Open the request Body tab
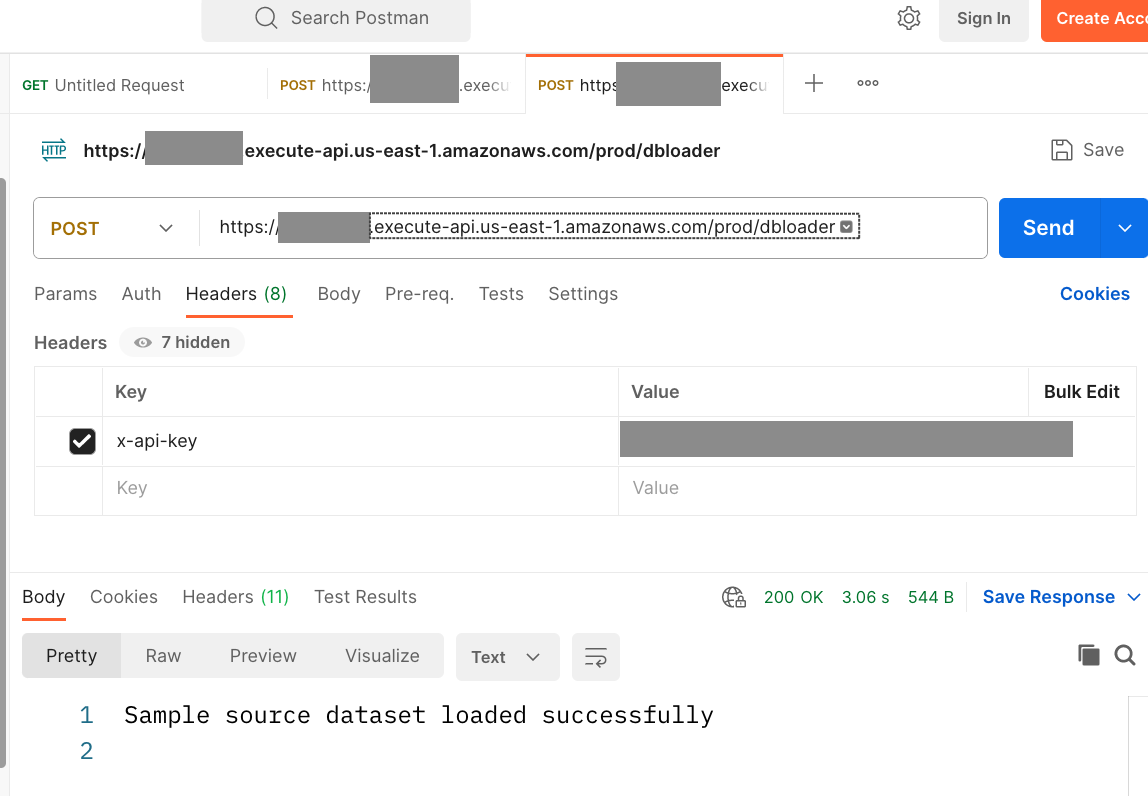Image resolution: width=1148 pixels, height=796 pixels. (x=339, y=294)
